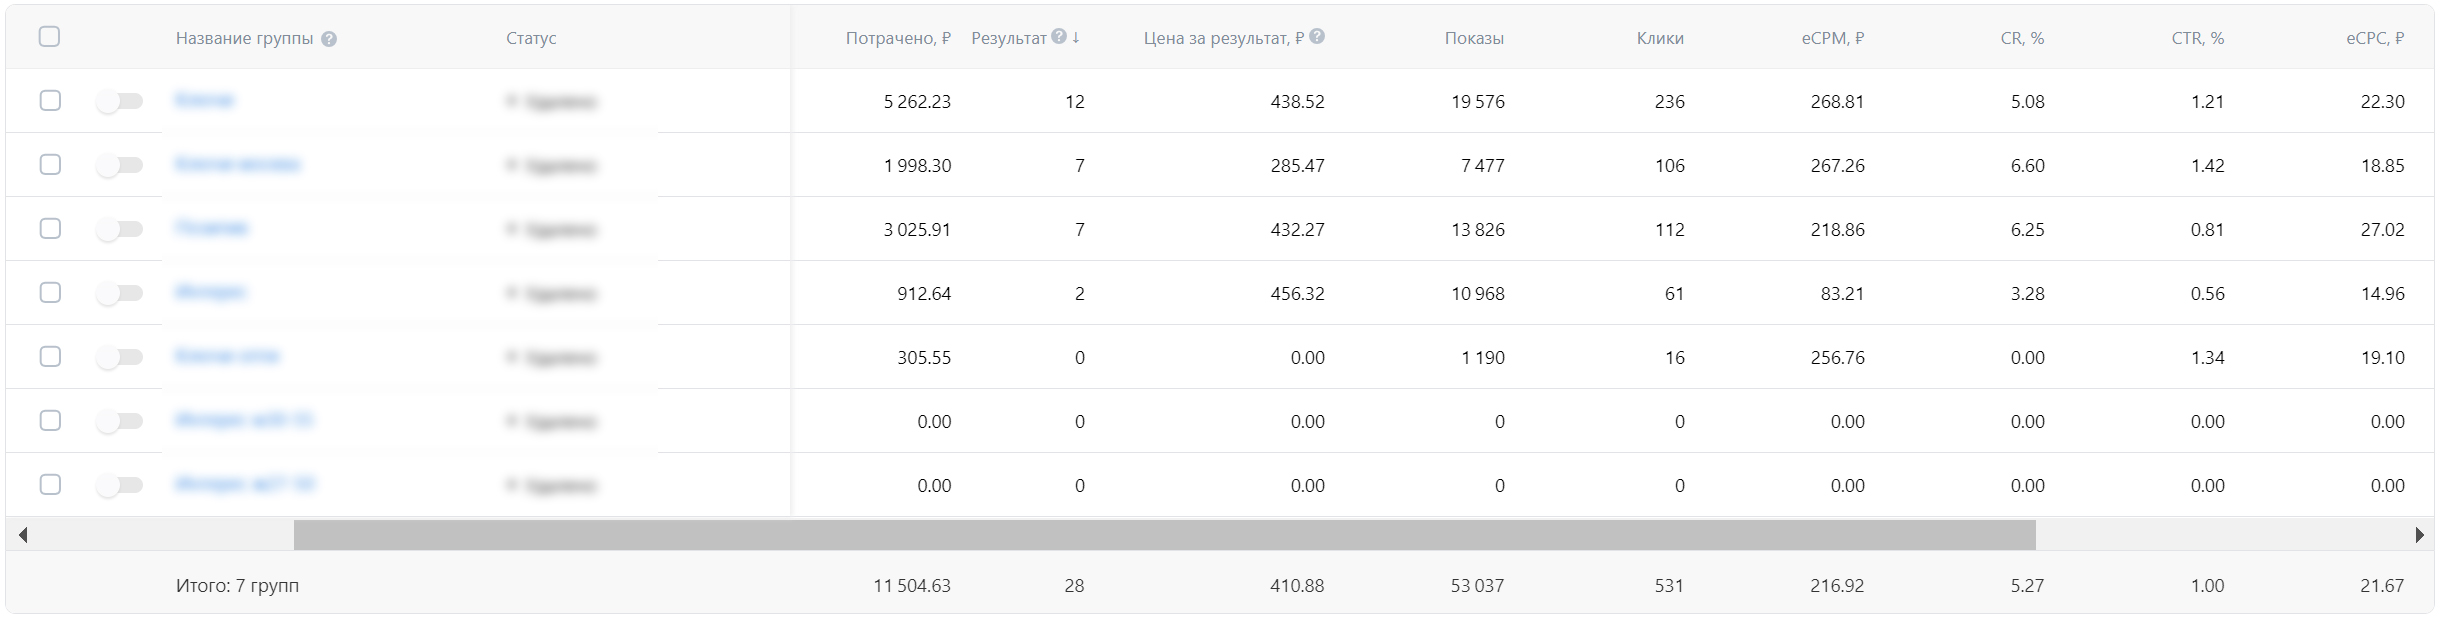Click the left scroll arrow of the table
Image resolution: width=2440 pixels, height=618 pixels.
22,535
